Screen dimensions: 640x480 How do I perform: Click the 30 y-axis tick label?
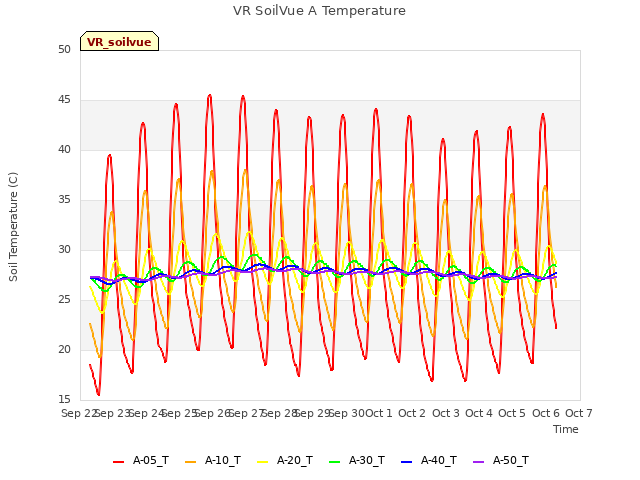click(64, 249)
